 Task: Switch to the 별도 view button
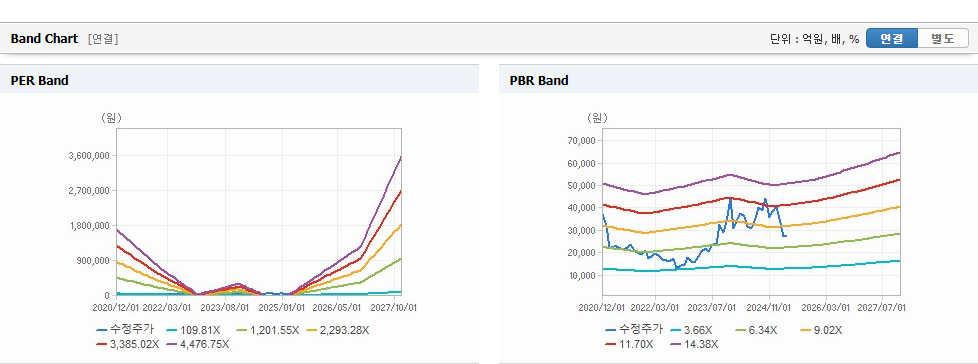tap(943, 38)
